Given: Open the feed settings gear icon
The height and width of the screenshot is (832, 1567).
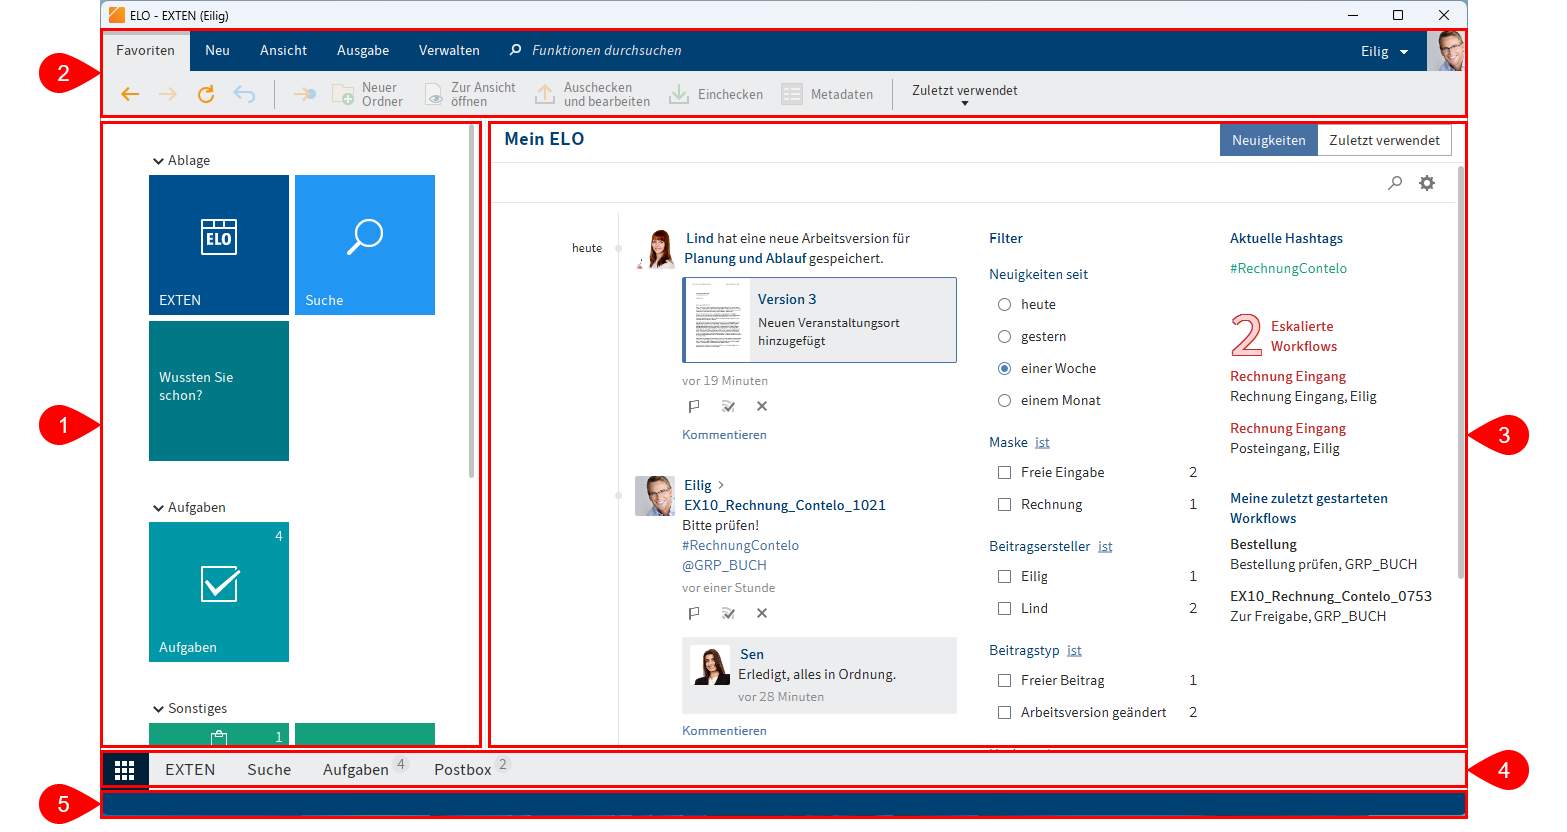Looking at the screenshot, I should tap(1427, 183).
